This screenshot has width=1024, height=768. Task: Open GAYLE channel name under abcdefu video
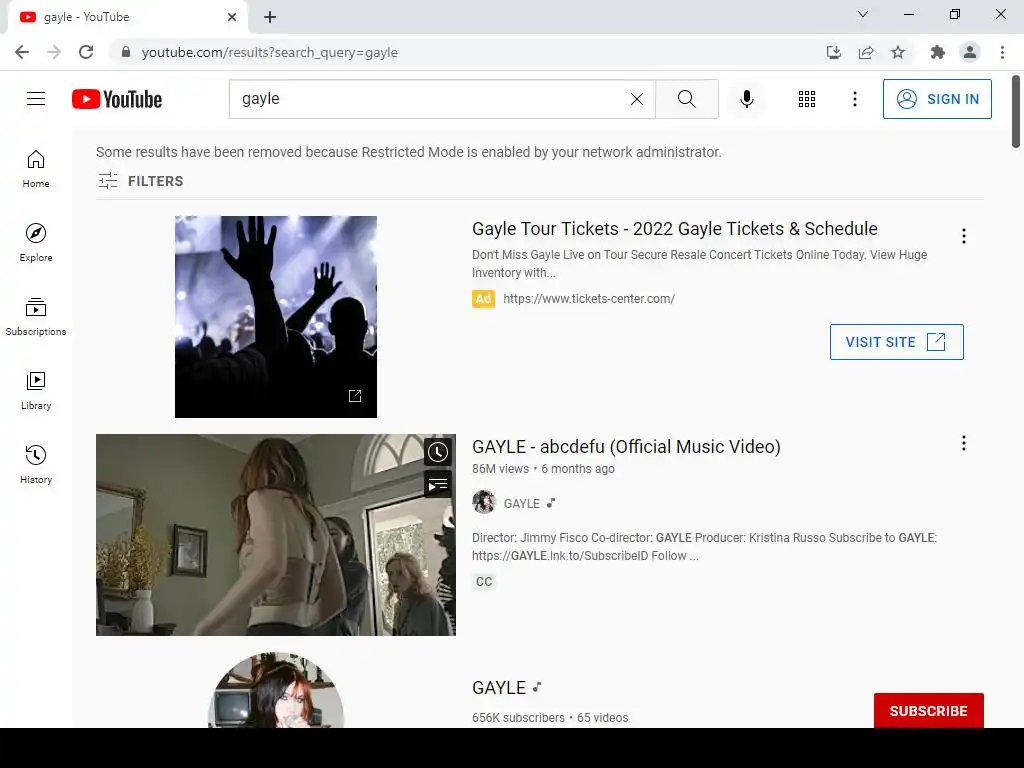pyautogui.click(x=521, y=504)
